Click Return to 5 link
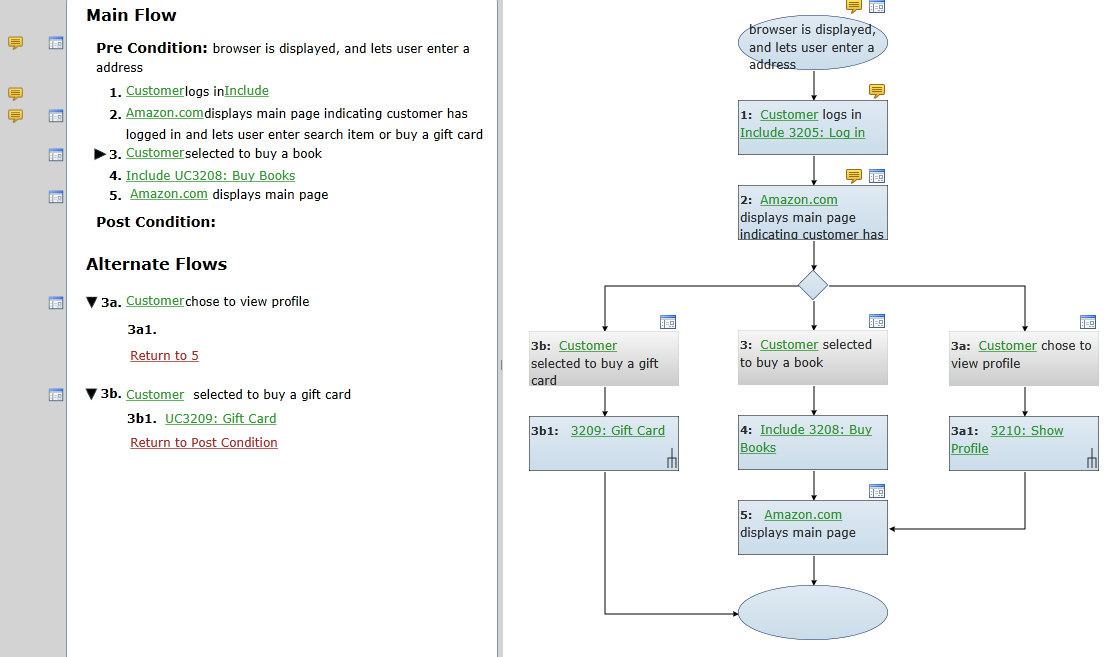Image resolution: width=1113 pixels, height=657 pixels. tap(164, 356)
